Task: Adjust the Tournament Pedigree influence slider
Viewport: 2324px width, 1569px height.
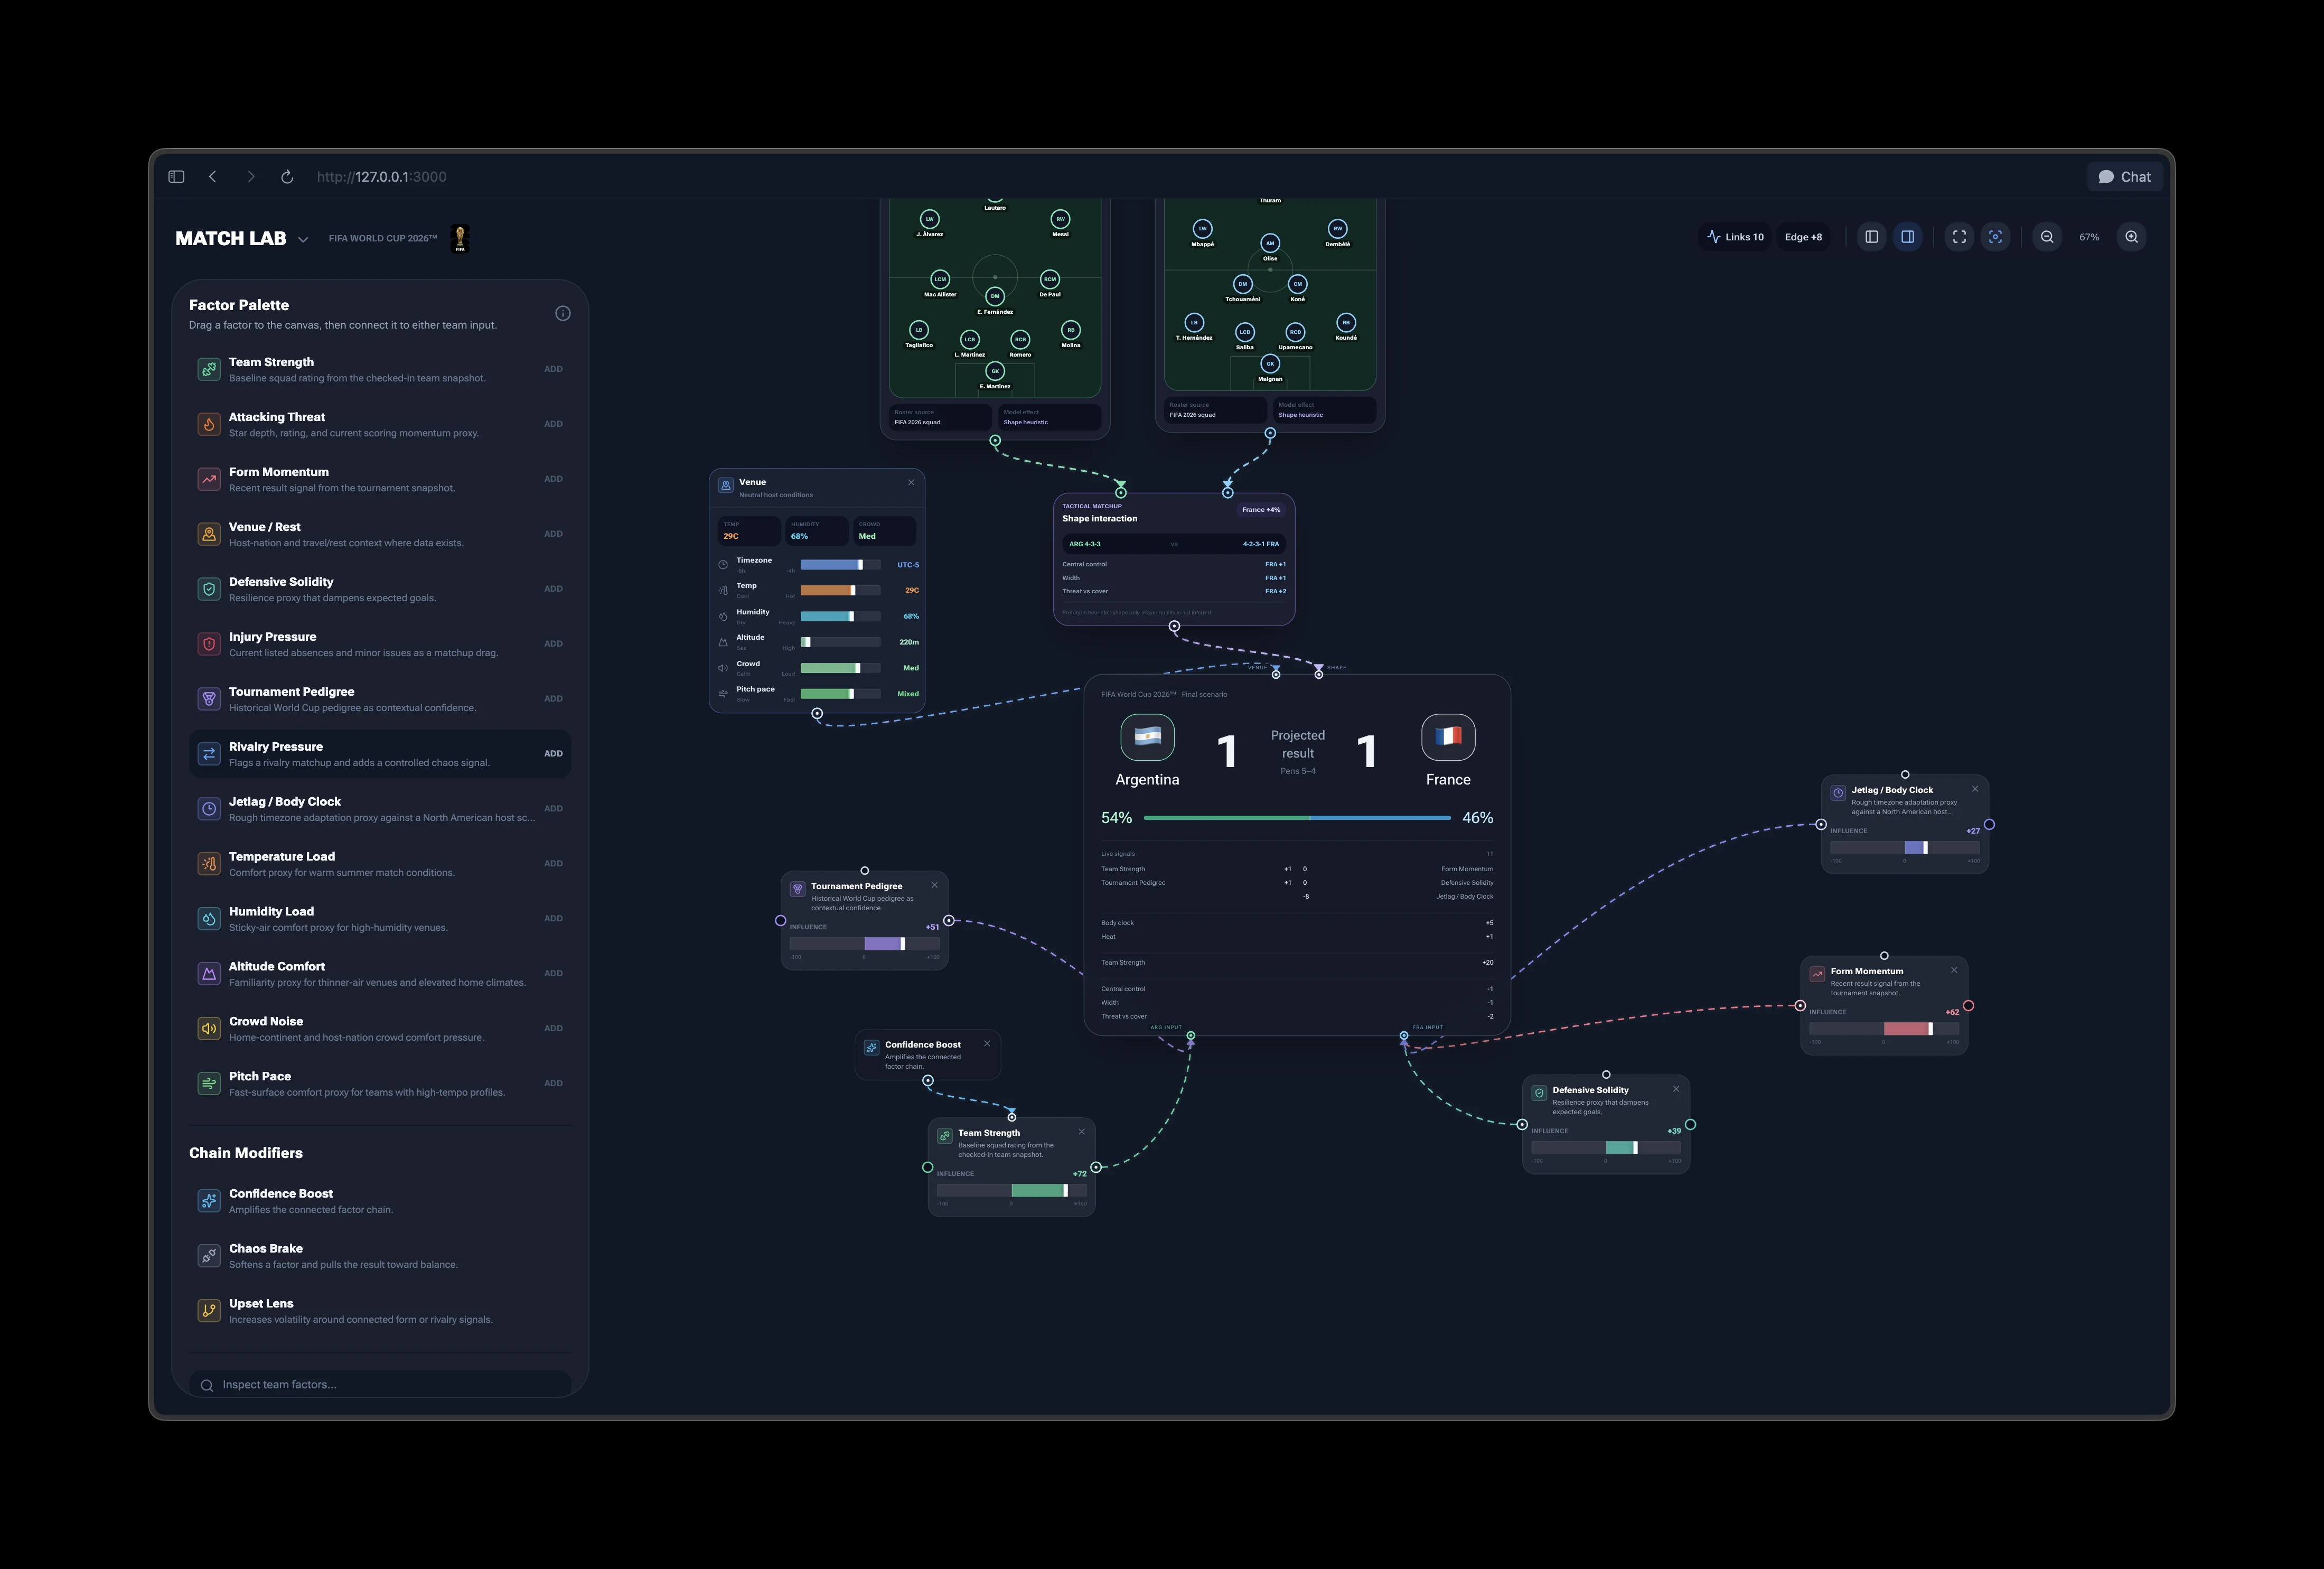Action: click(864, 944)
